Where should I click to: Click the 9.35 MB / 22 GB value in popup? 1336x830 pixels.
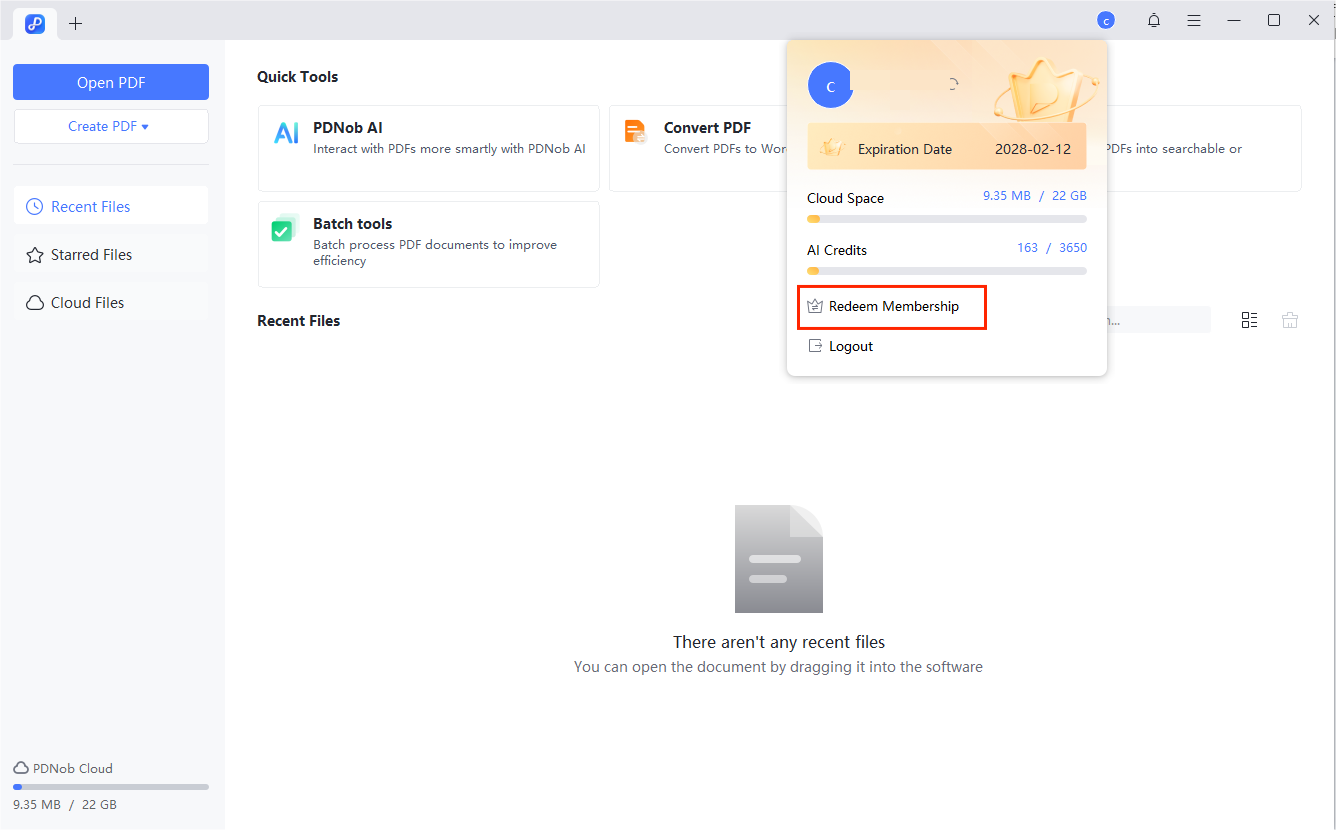(1035, 195)
